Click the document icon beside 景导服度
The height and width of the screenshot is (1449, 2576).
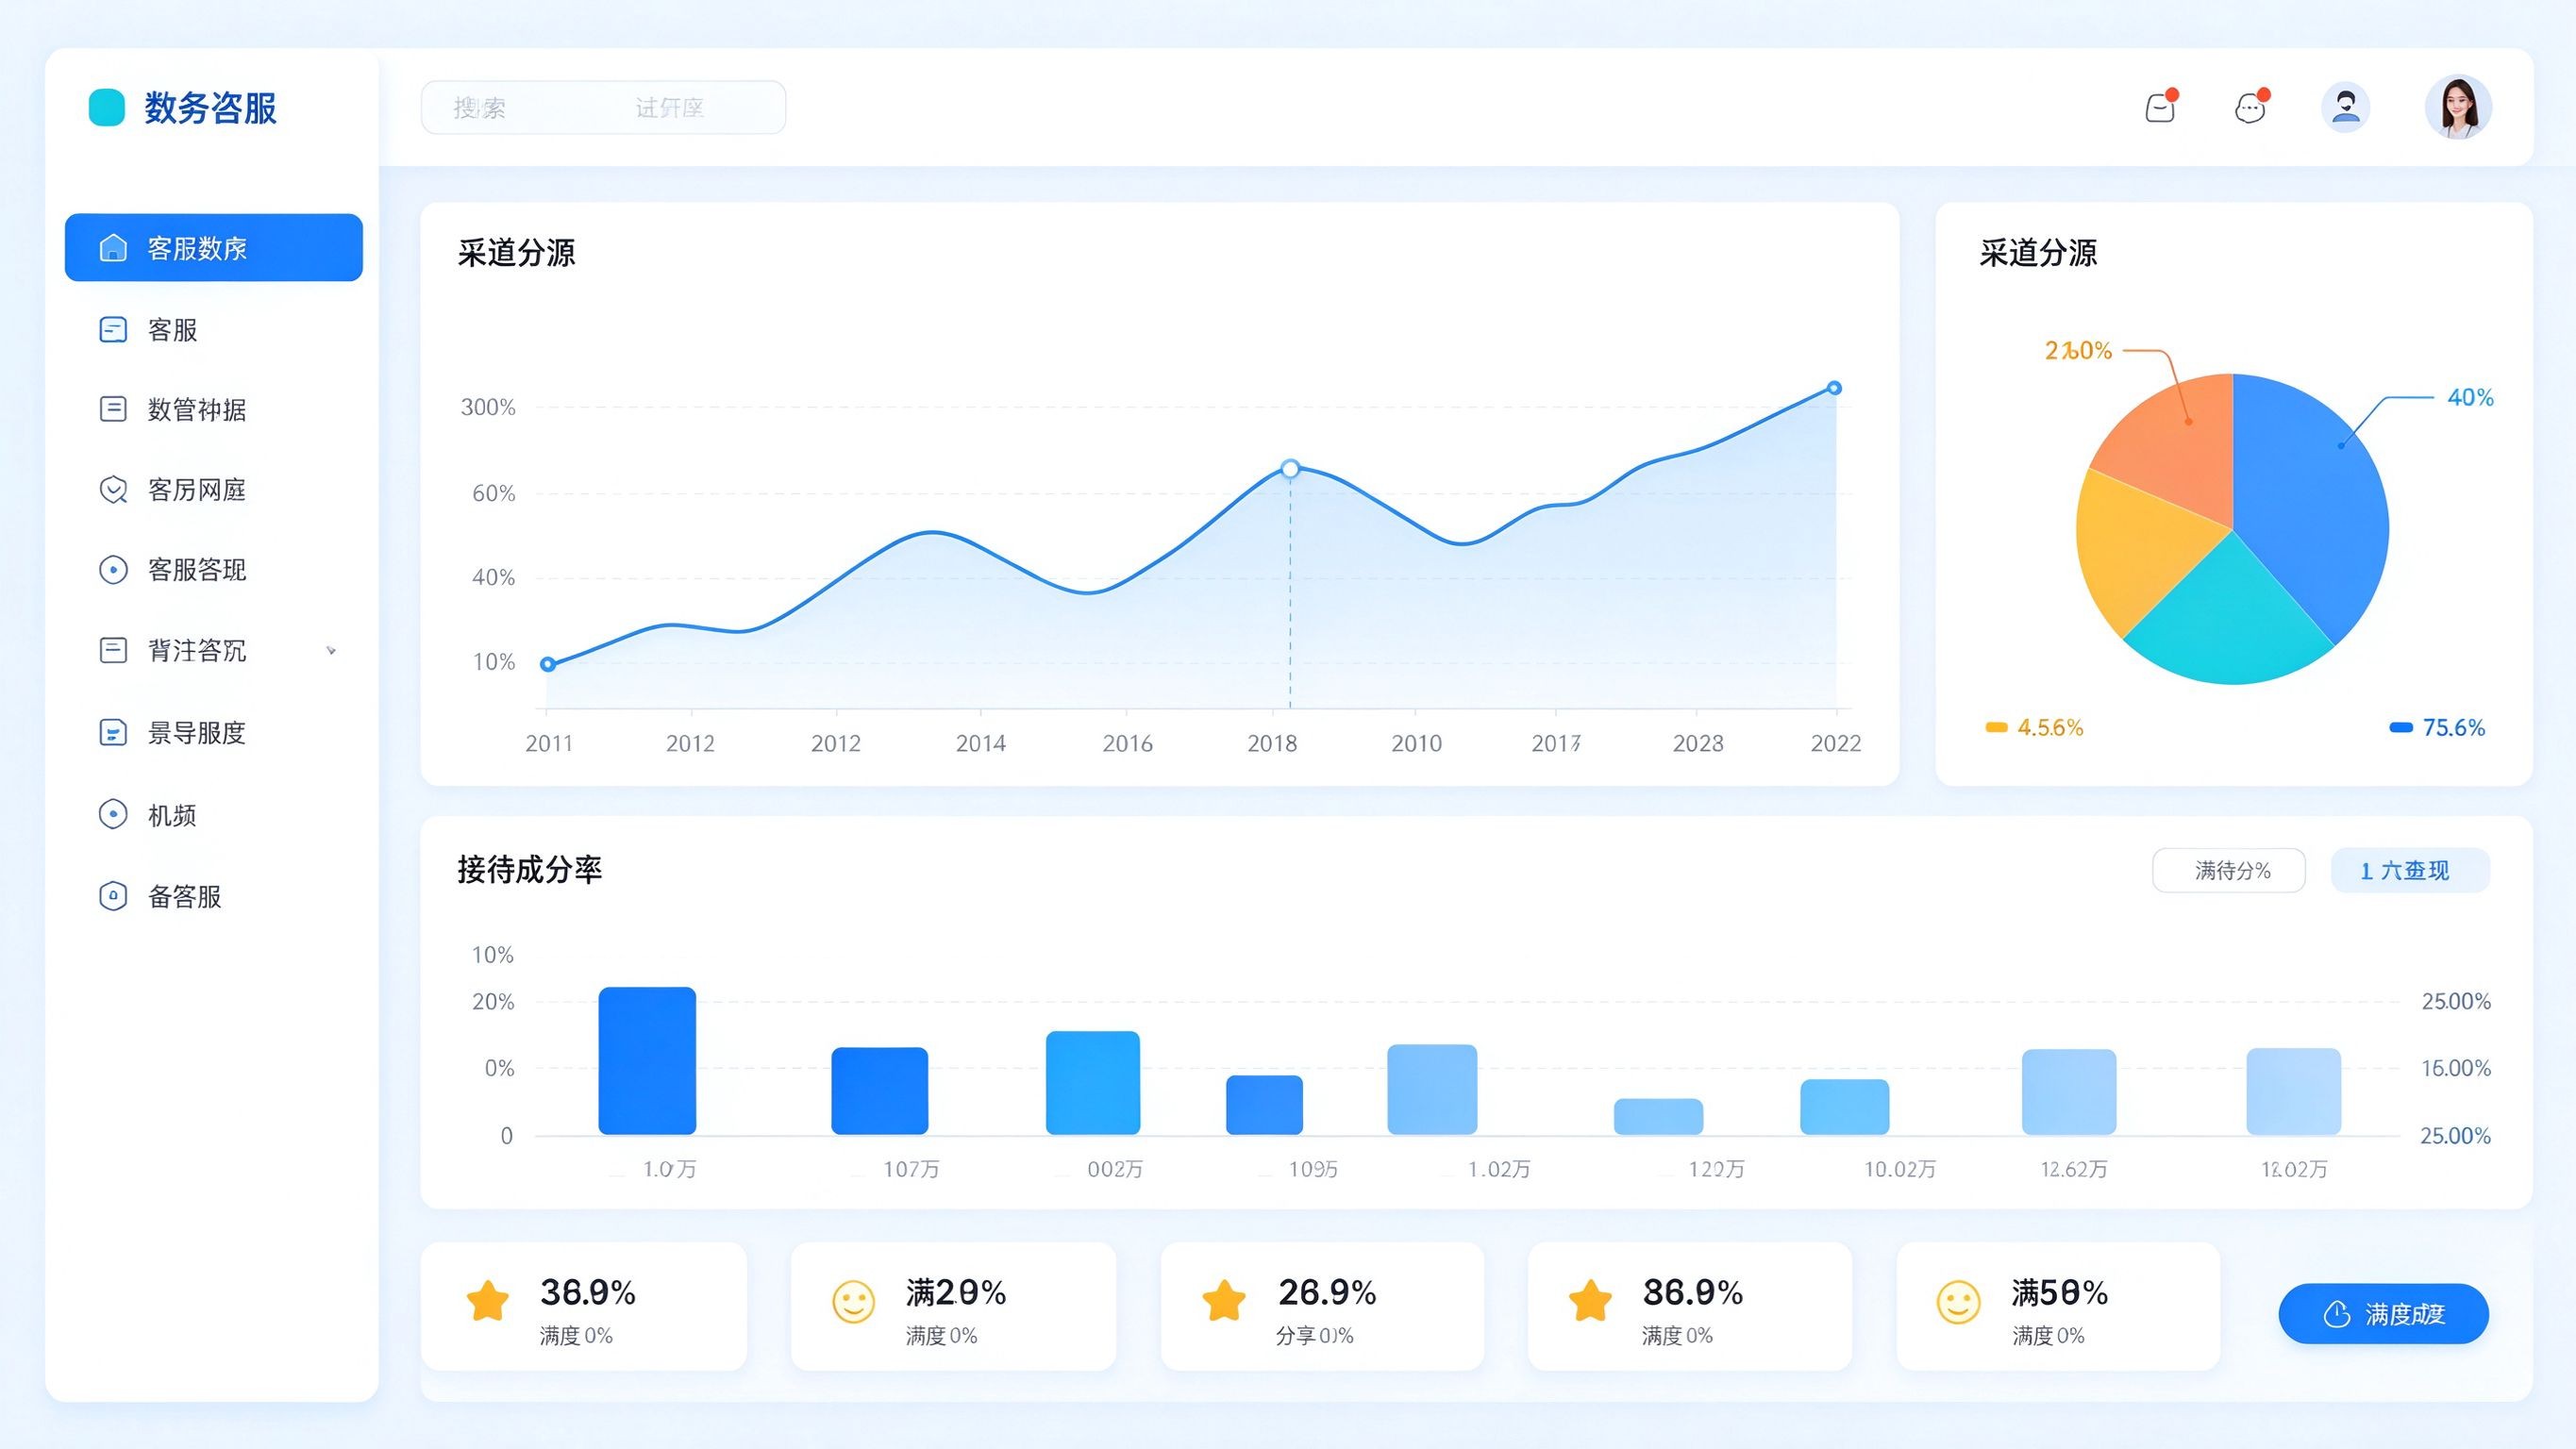click(x=113, y=732)
